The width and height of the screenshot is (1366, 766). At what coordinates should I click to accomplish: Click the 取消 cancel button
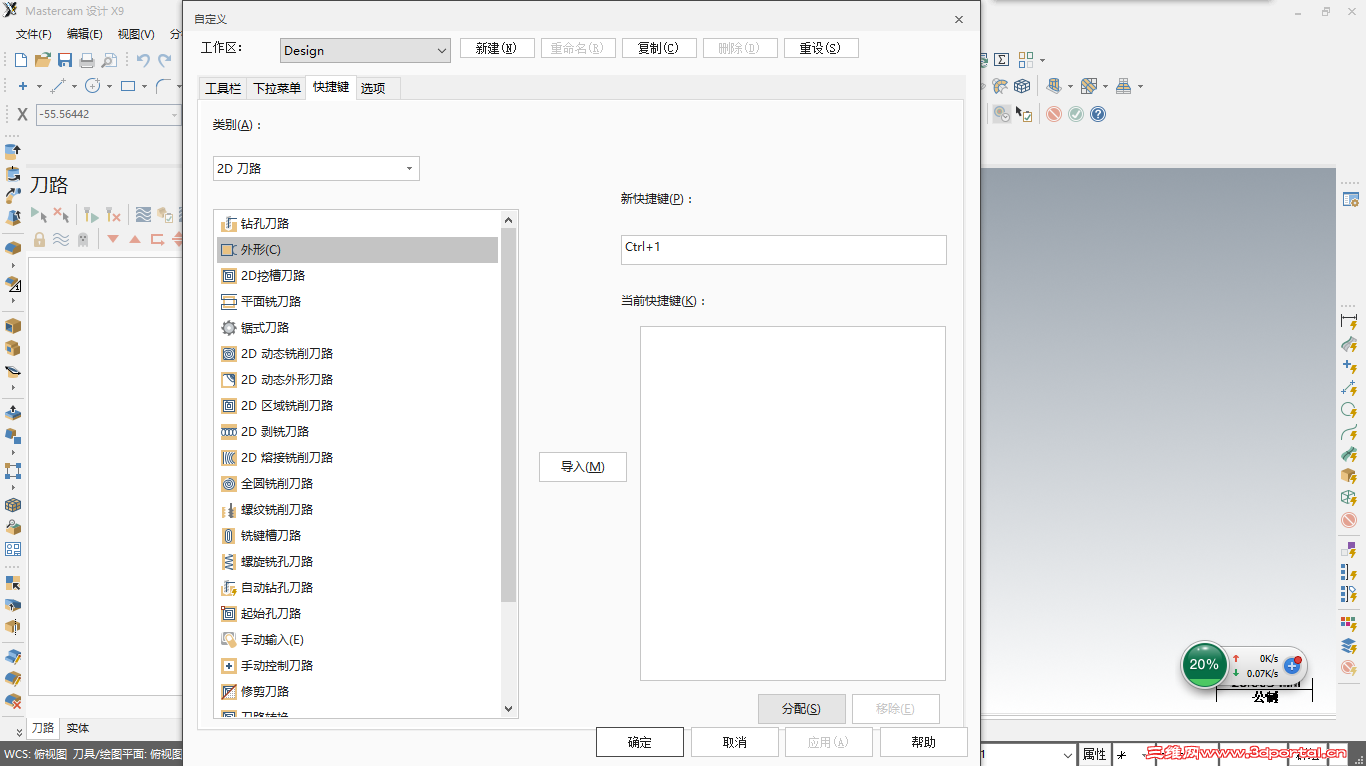(x=734, y=742)
